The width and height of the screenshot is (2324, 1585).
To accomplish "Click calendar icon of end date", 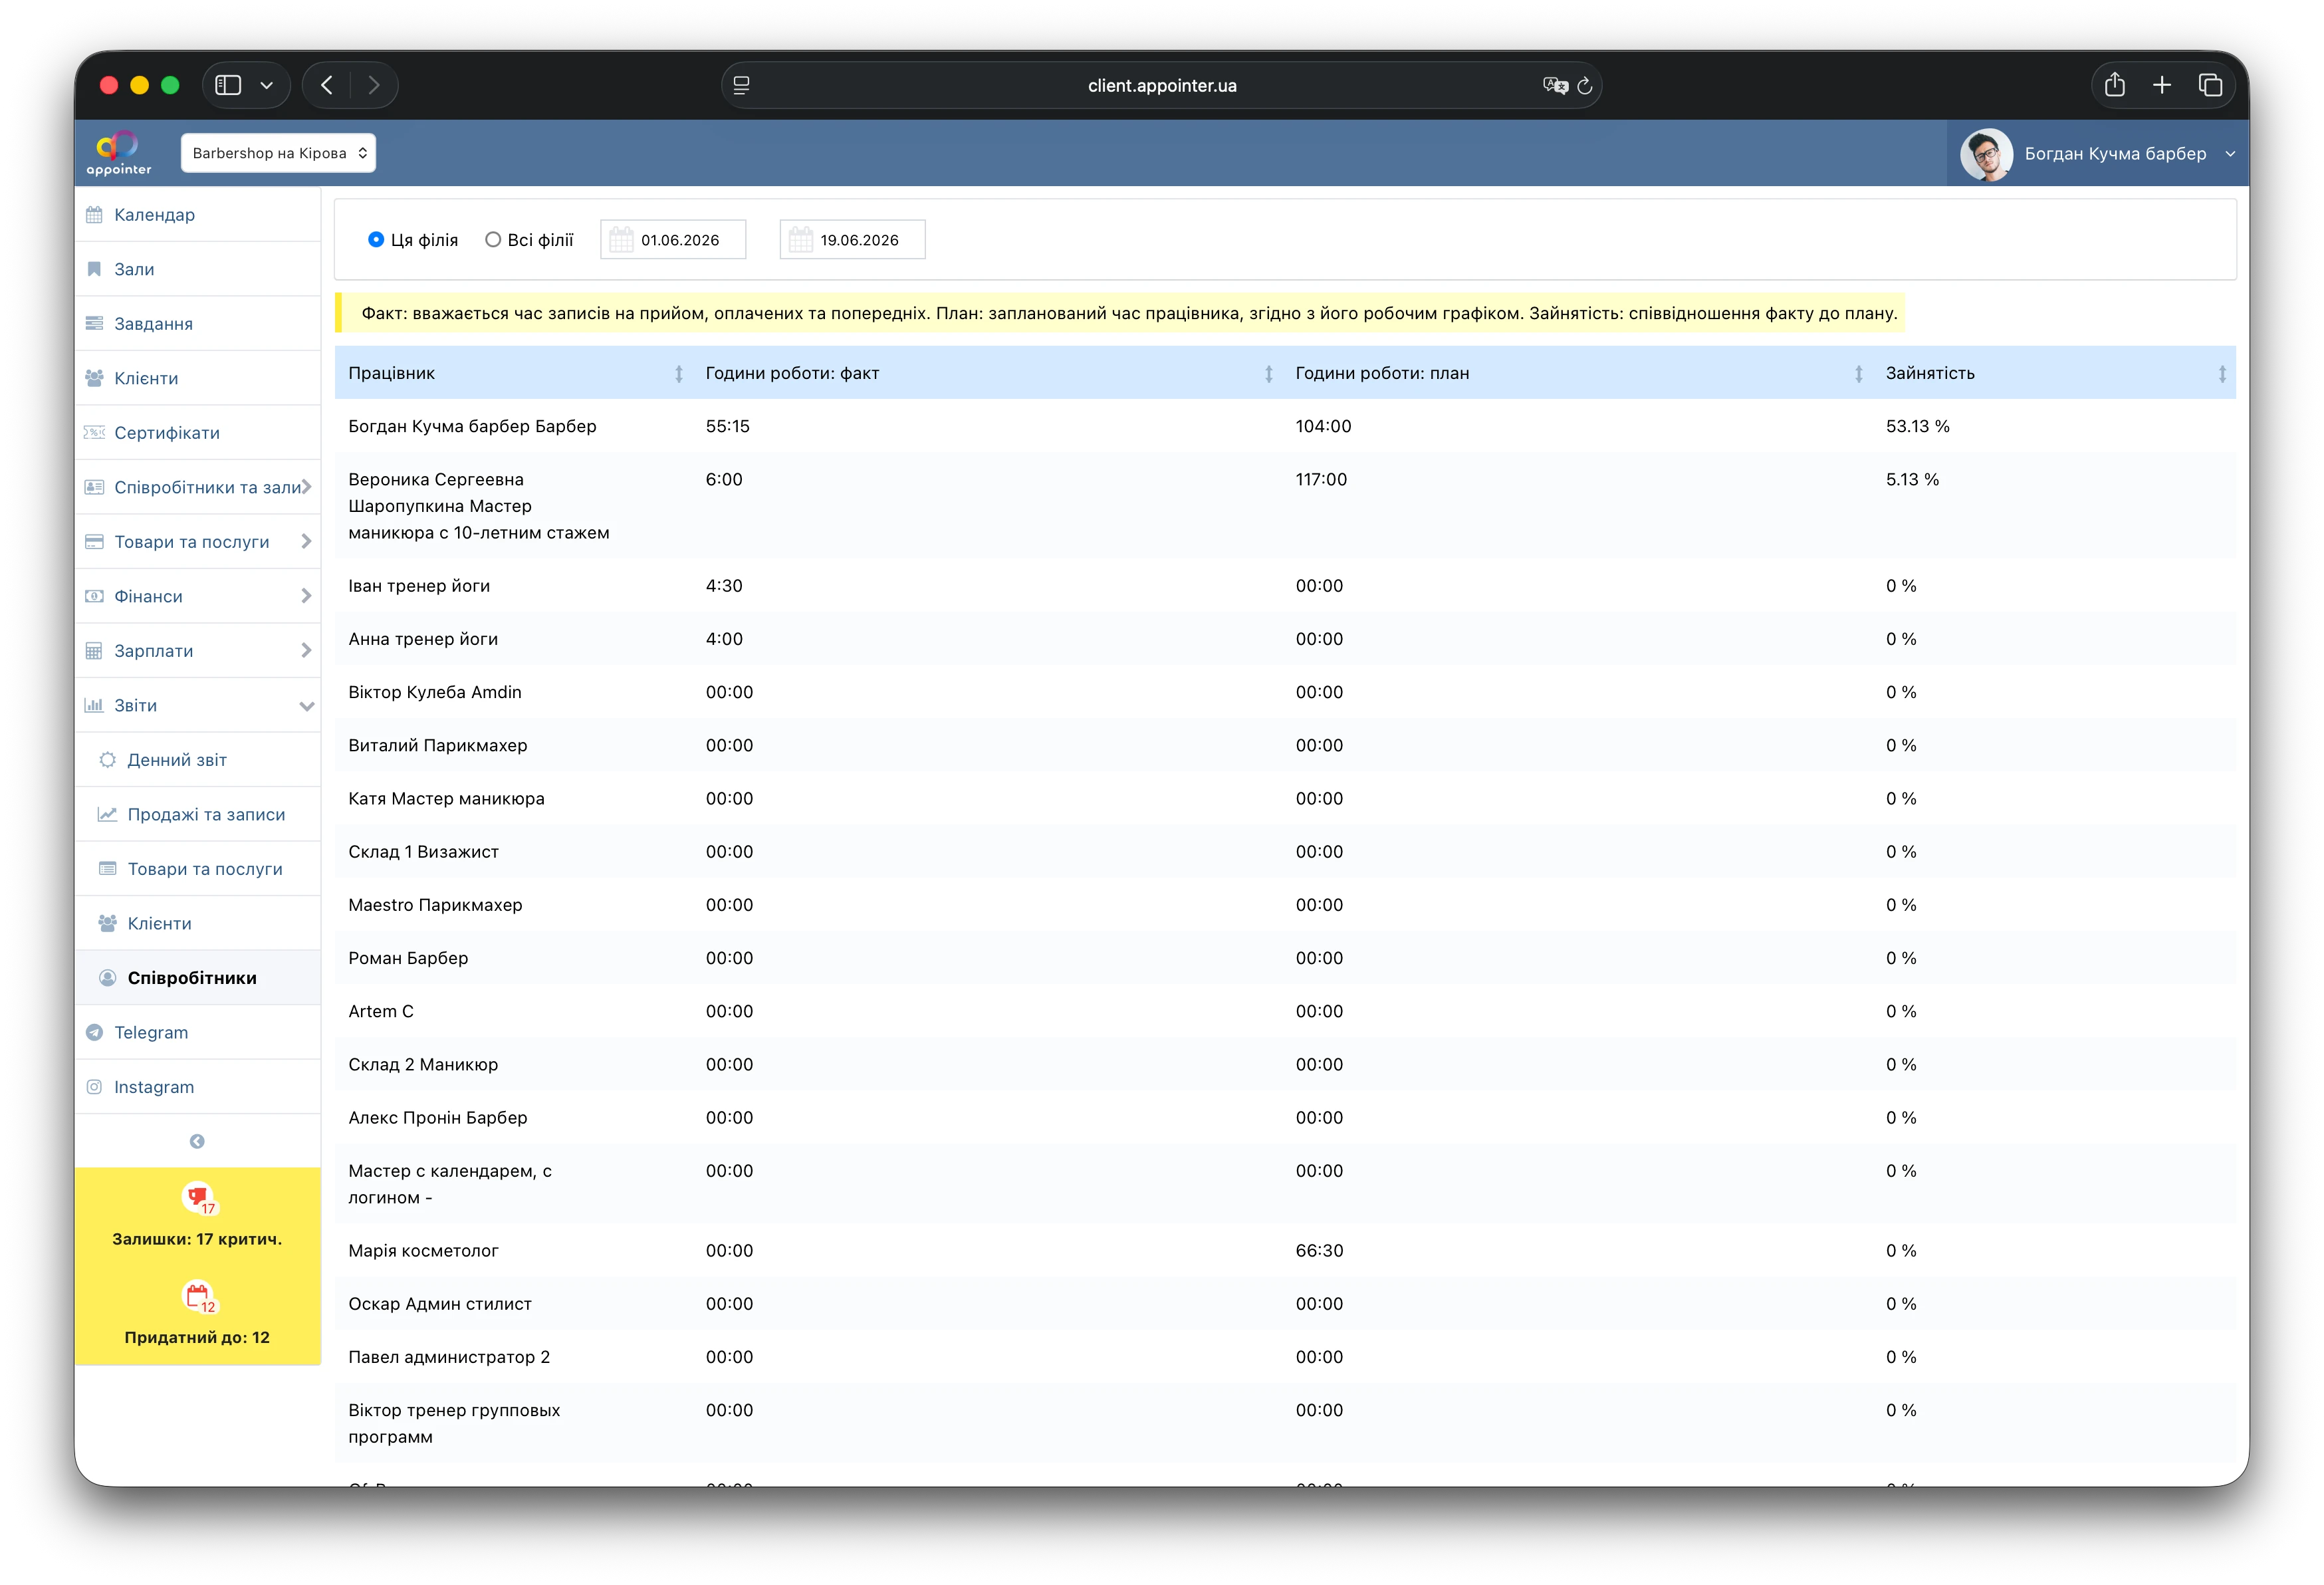I will coord(801,239).
